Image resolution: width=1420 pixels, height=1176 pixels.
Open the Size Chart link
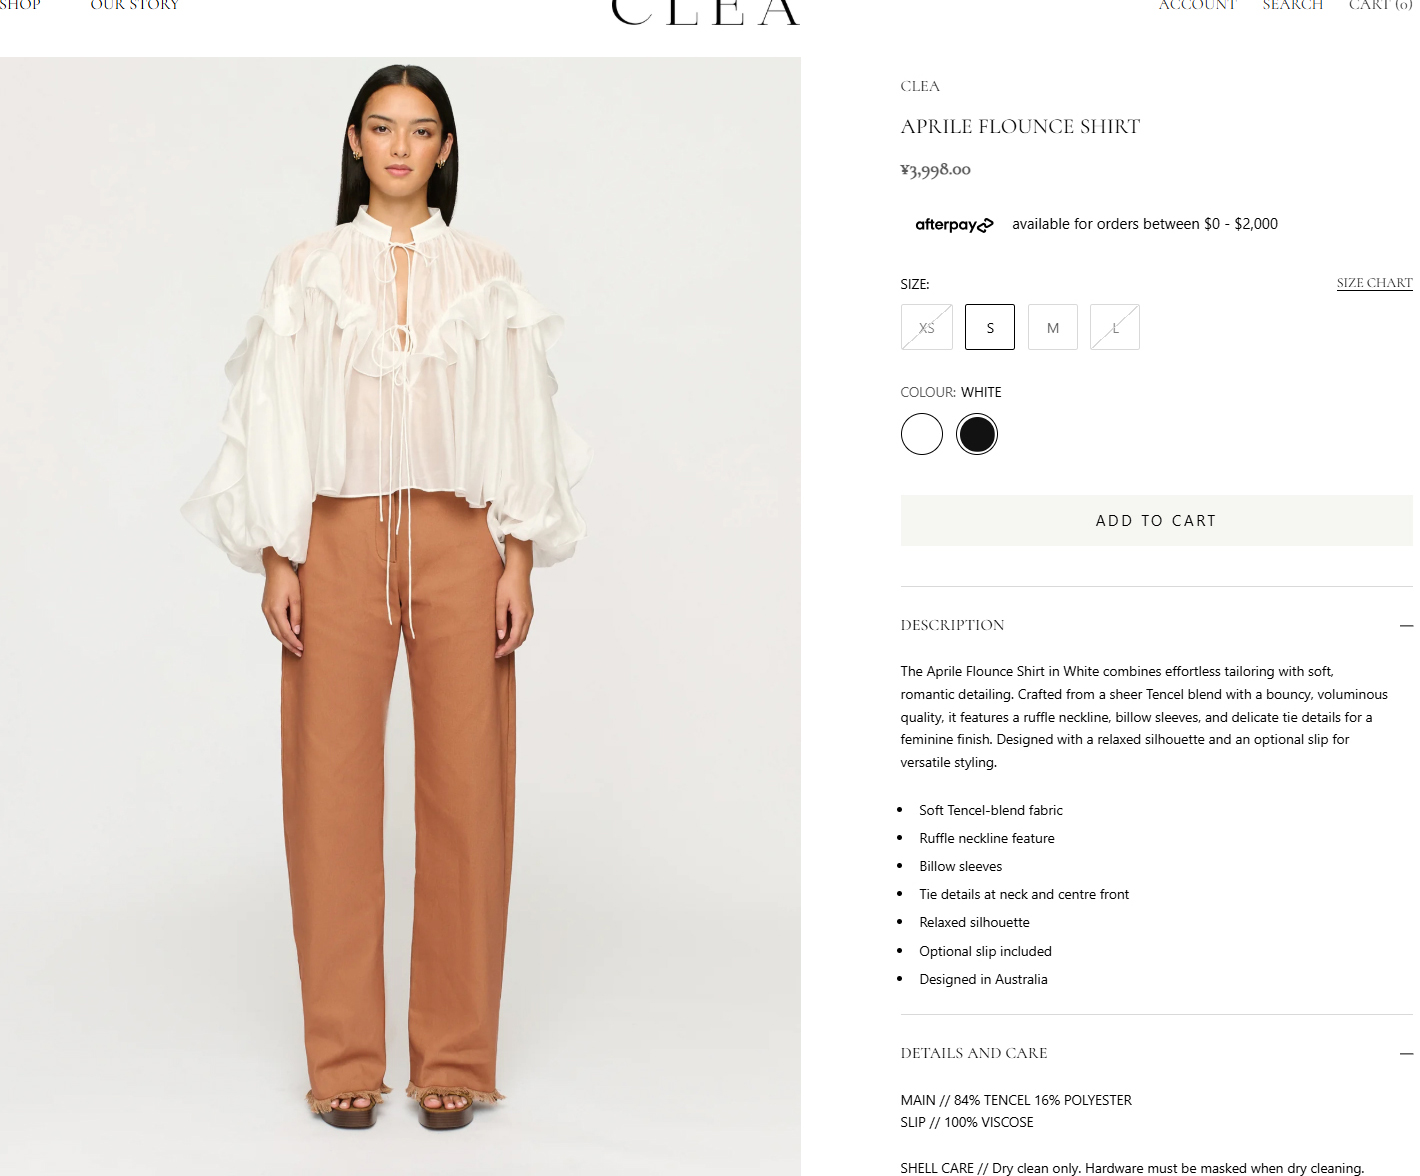(1374, 283)
